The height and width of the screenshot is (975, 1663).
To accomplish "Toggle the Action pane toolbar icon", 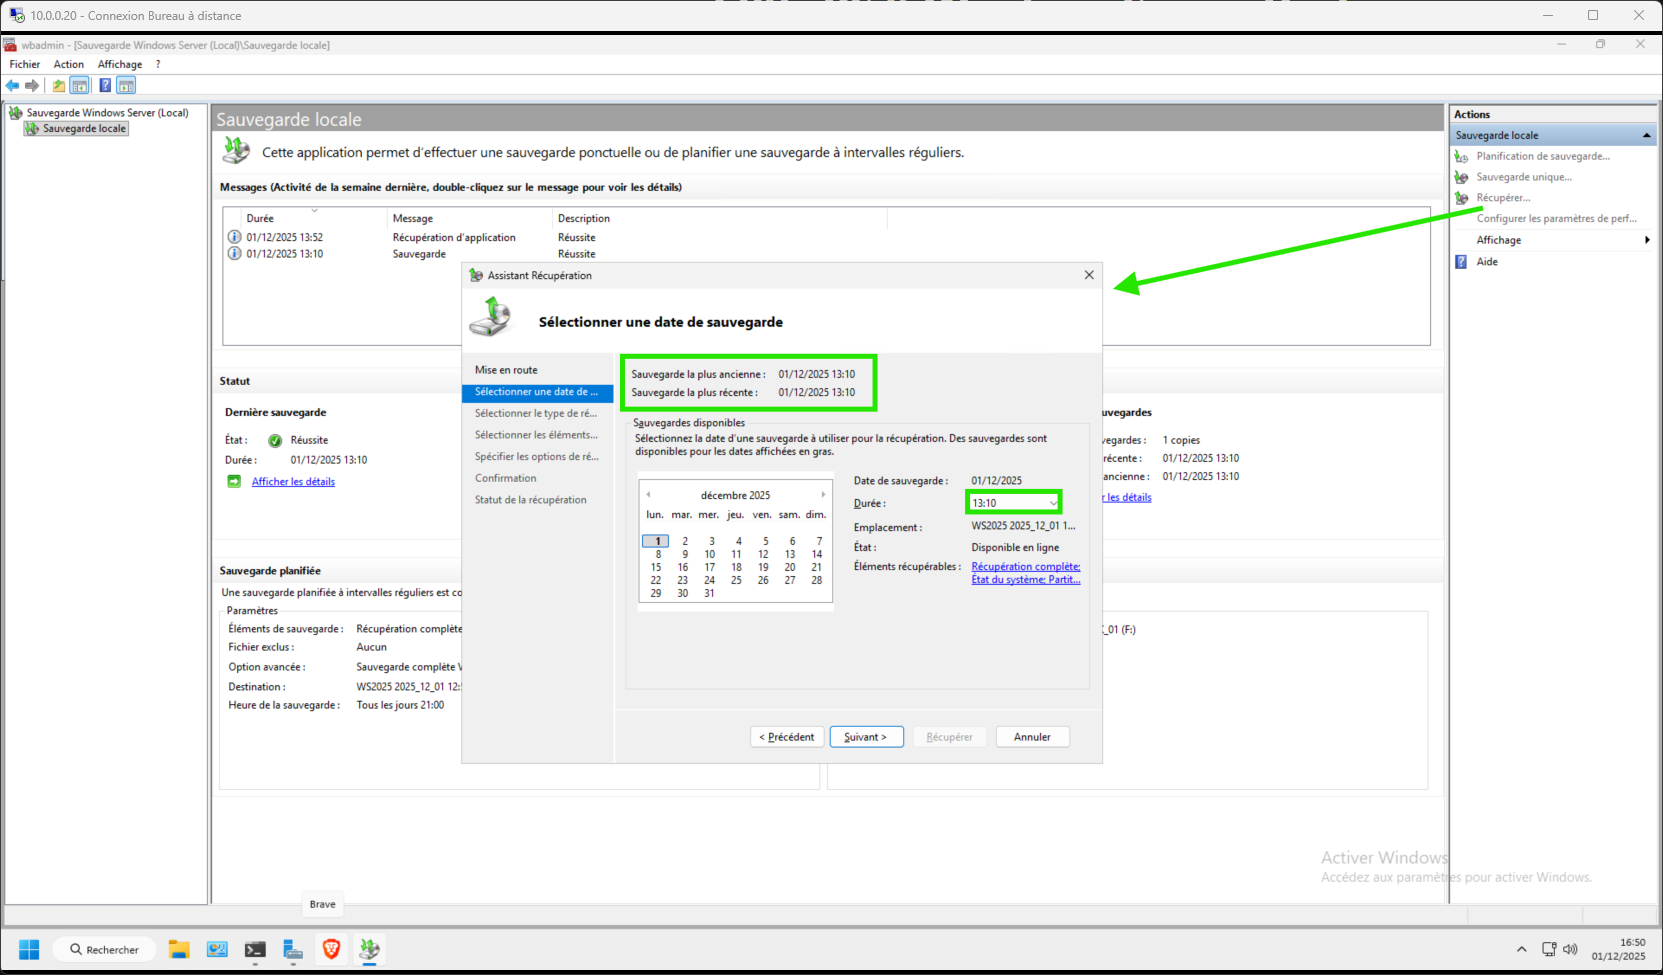I will [x=126, y=86].
